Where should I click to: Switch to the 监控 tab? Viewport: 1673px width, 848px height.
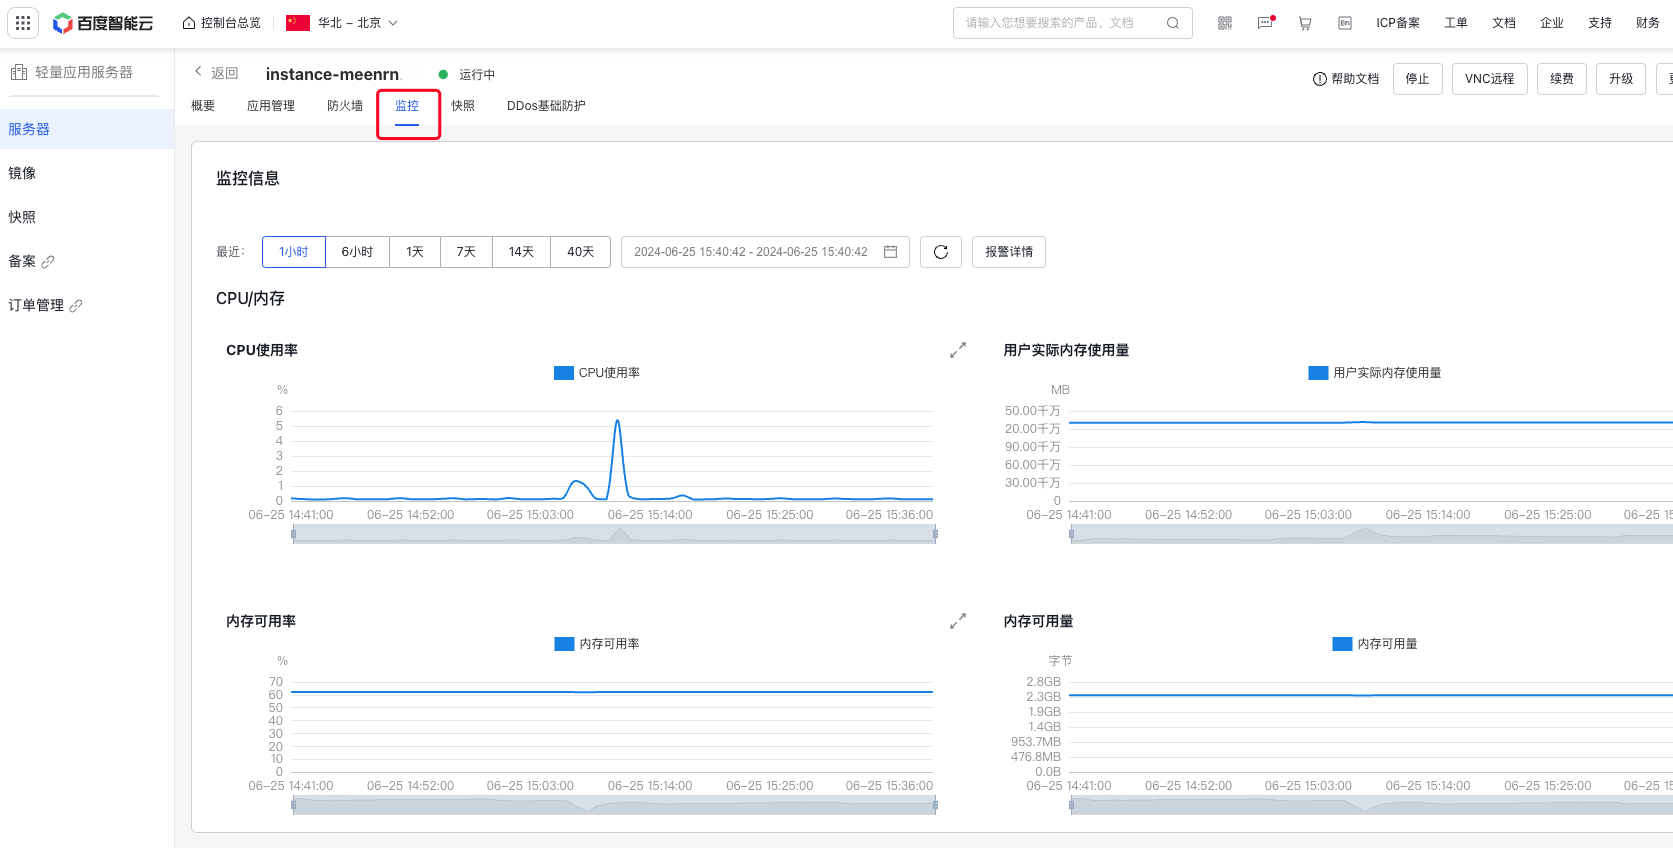pyautogui.click(x=407, y=106)
